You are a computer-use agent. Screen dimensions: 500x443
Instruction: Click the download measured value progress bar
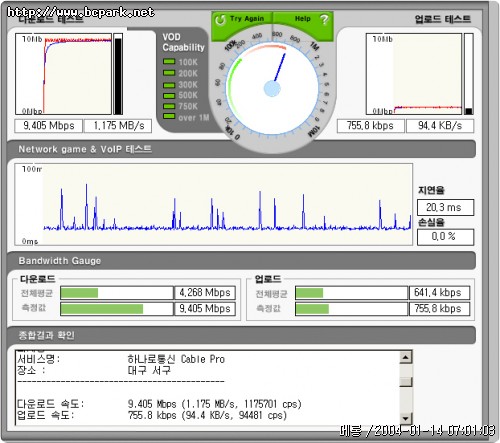(x=117, y=309)
